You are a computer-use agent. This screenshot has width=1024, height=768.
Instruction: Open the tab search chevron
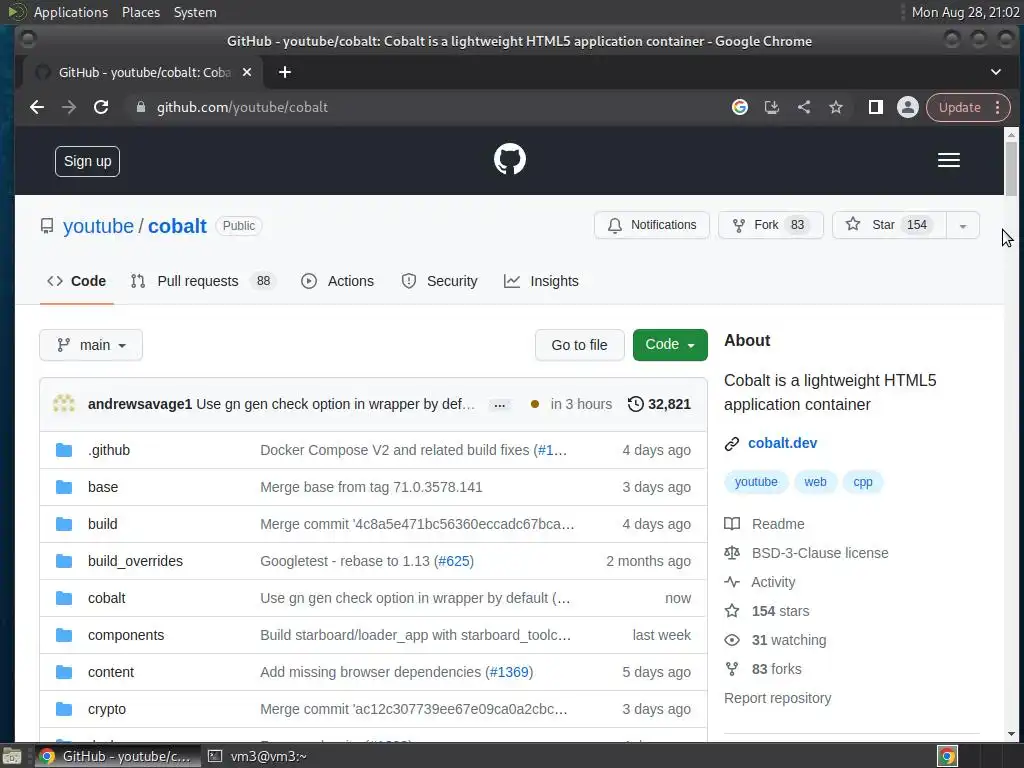(995, 72)
